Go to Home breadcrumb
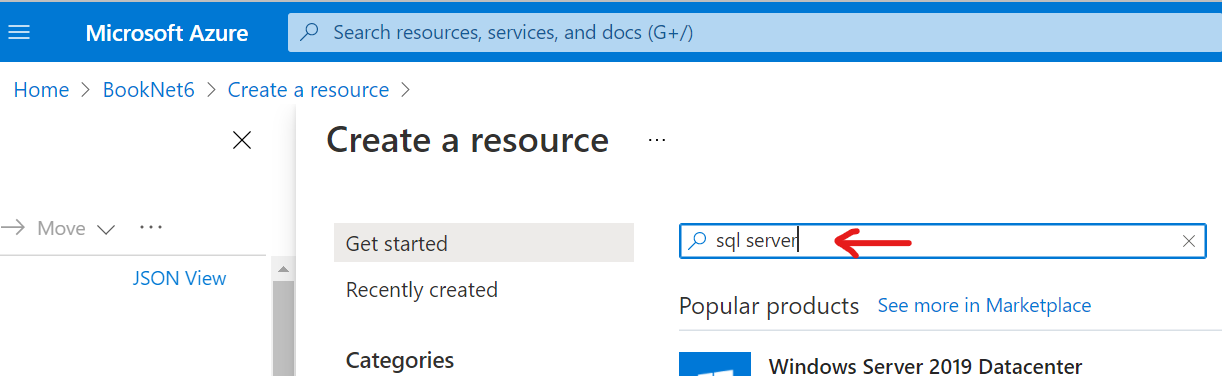Viewport: 1222px width, 376px height. coord(41,90)
